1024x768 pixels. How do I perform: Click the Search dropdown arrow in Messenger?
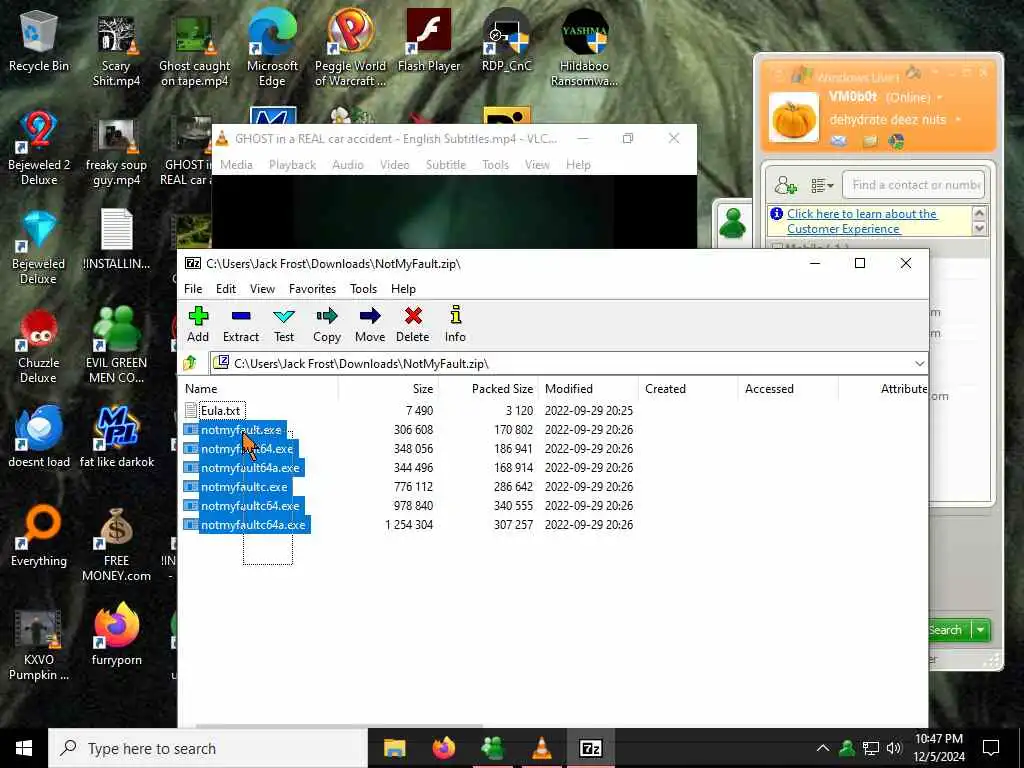(x=980, y=630)
